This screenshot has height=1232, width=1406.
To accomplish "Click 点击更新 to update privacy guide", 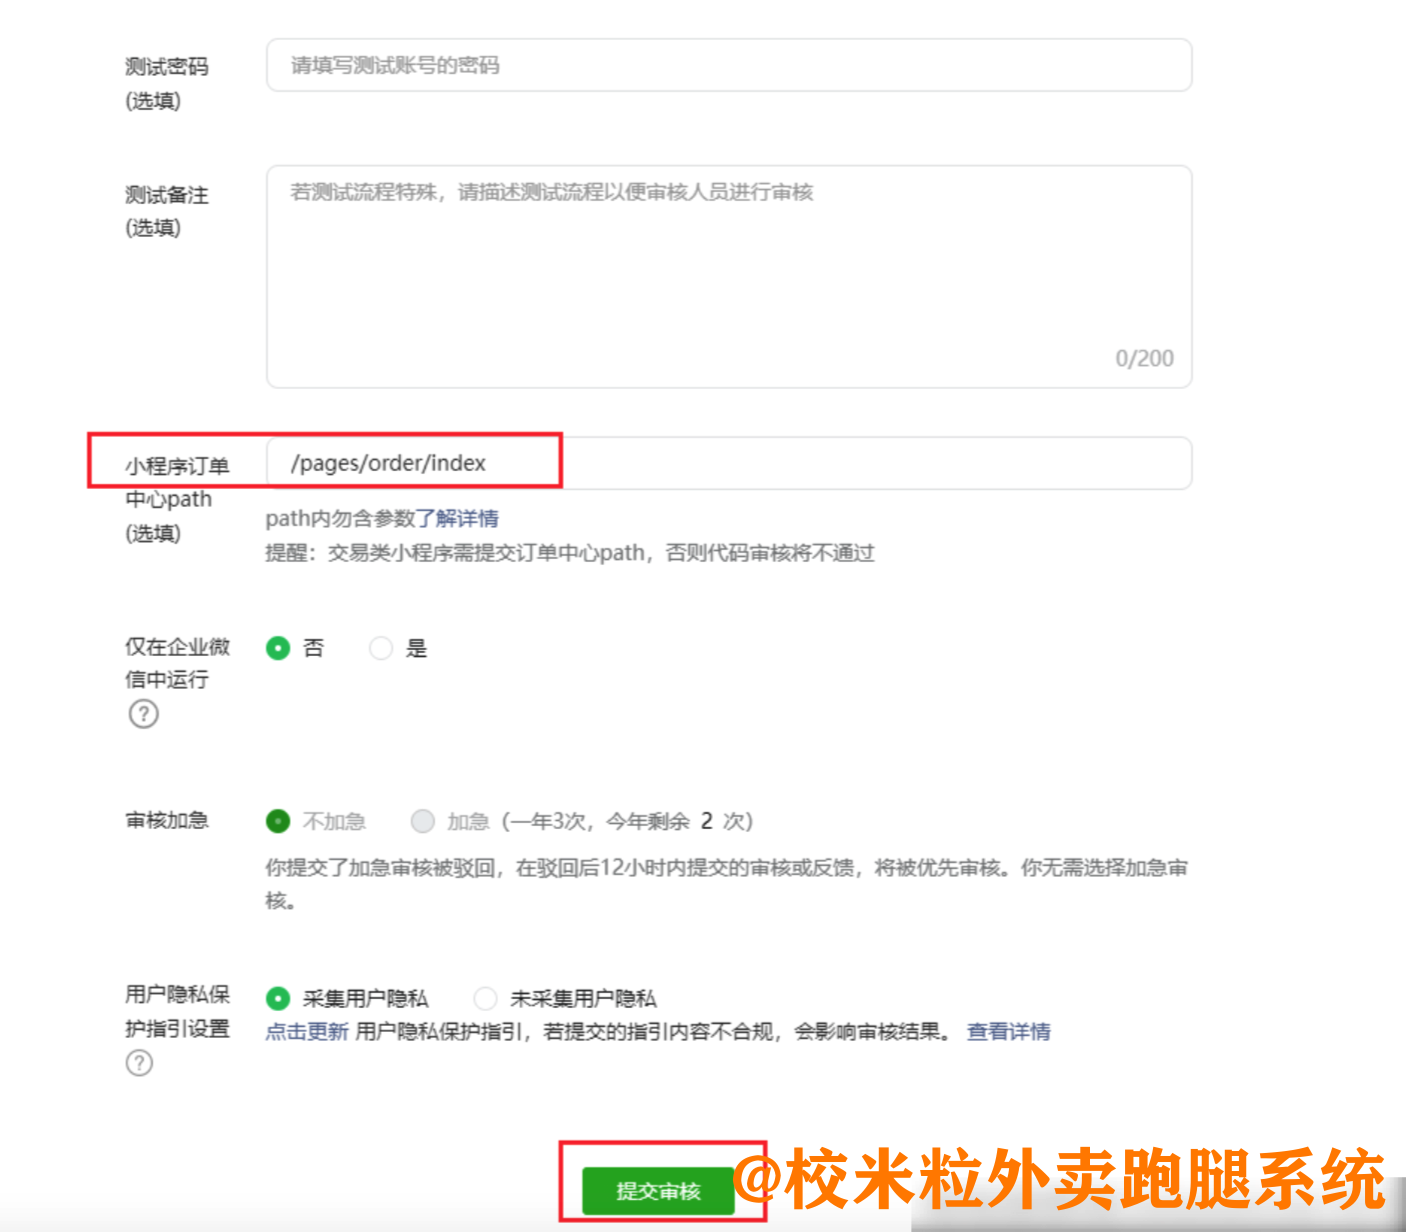I will click(305, 1031).
